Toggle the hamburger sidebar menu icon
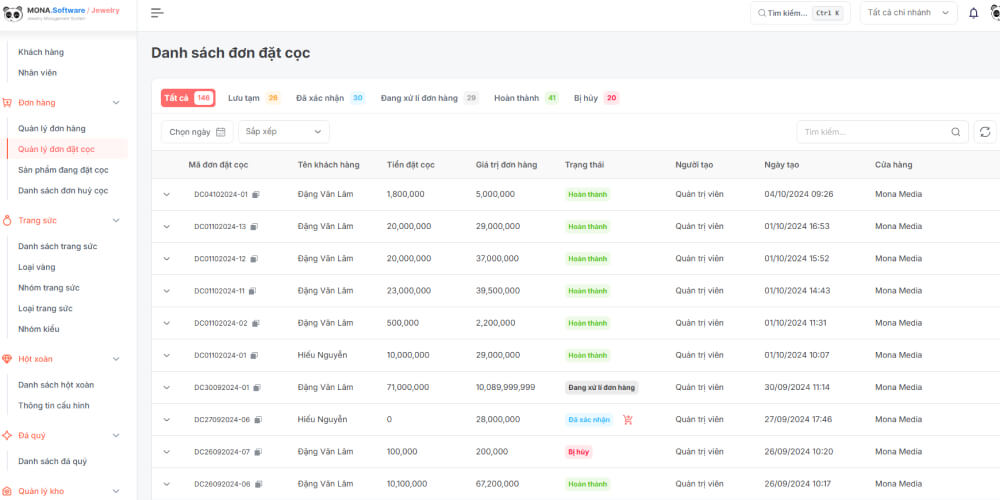The width and height of the screenshot is (1000, 500). pyautogui.click(x=157, y=13)
